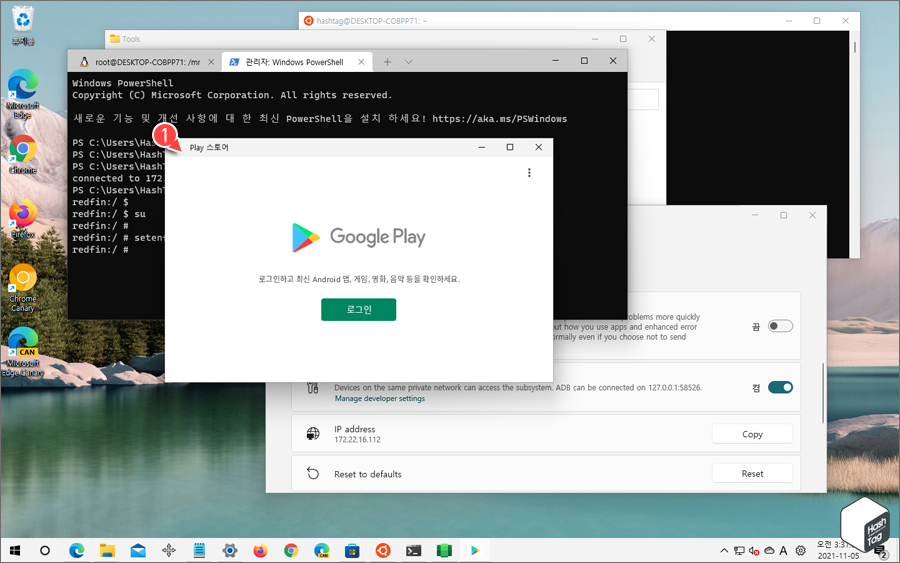
Task: Copy the IP address with Copy button
Action: click(x=752, y=434)
